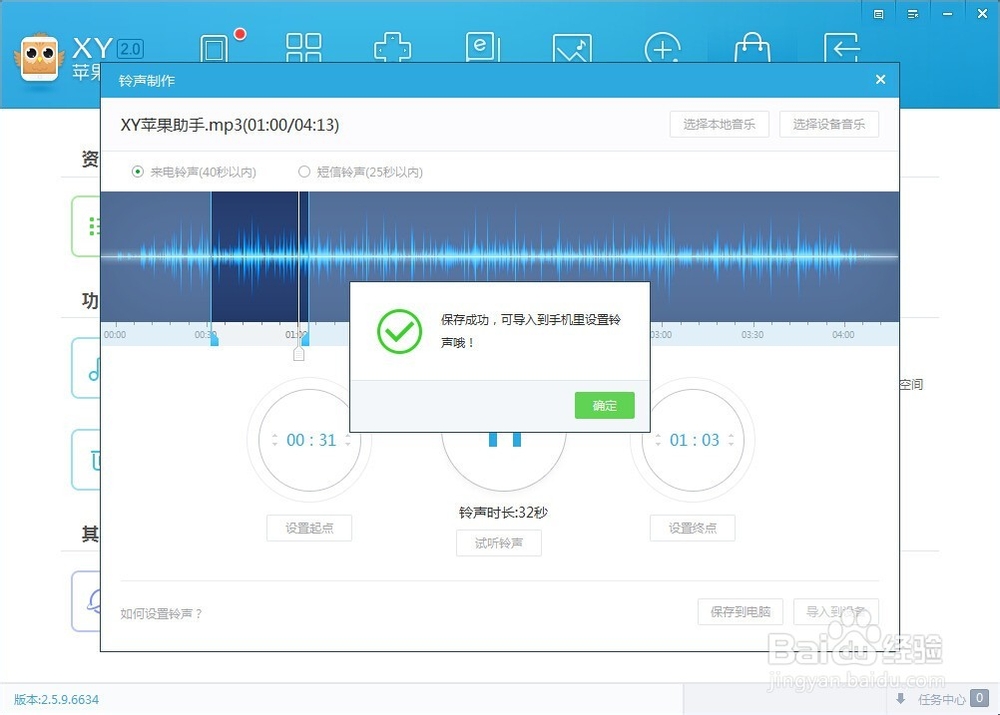Click the download arrow icon in status bar
The height and width of the screenshot is (715, 1000).
901,698
